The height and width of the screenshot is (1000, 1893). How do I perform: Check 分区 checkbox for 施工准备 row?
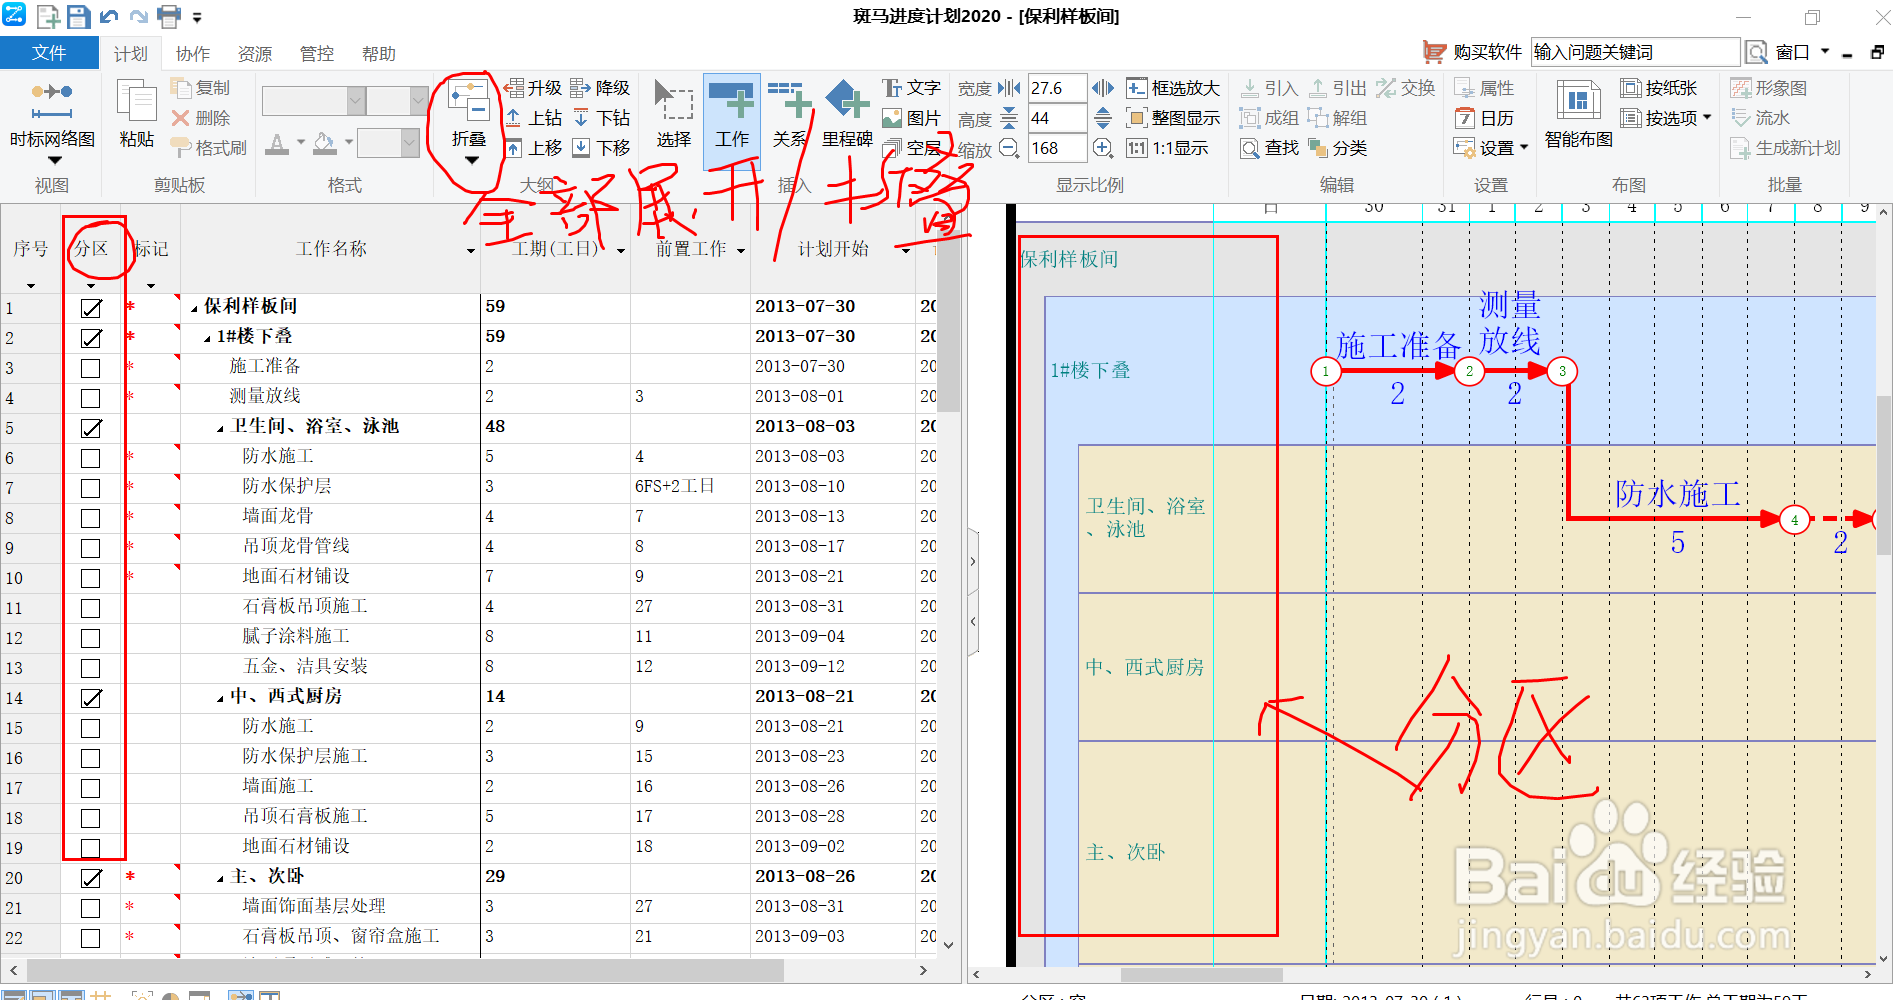point(91,368)
